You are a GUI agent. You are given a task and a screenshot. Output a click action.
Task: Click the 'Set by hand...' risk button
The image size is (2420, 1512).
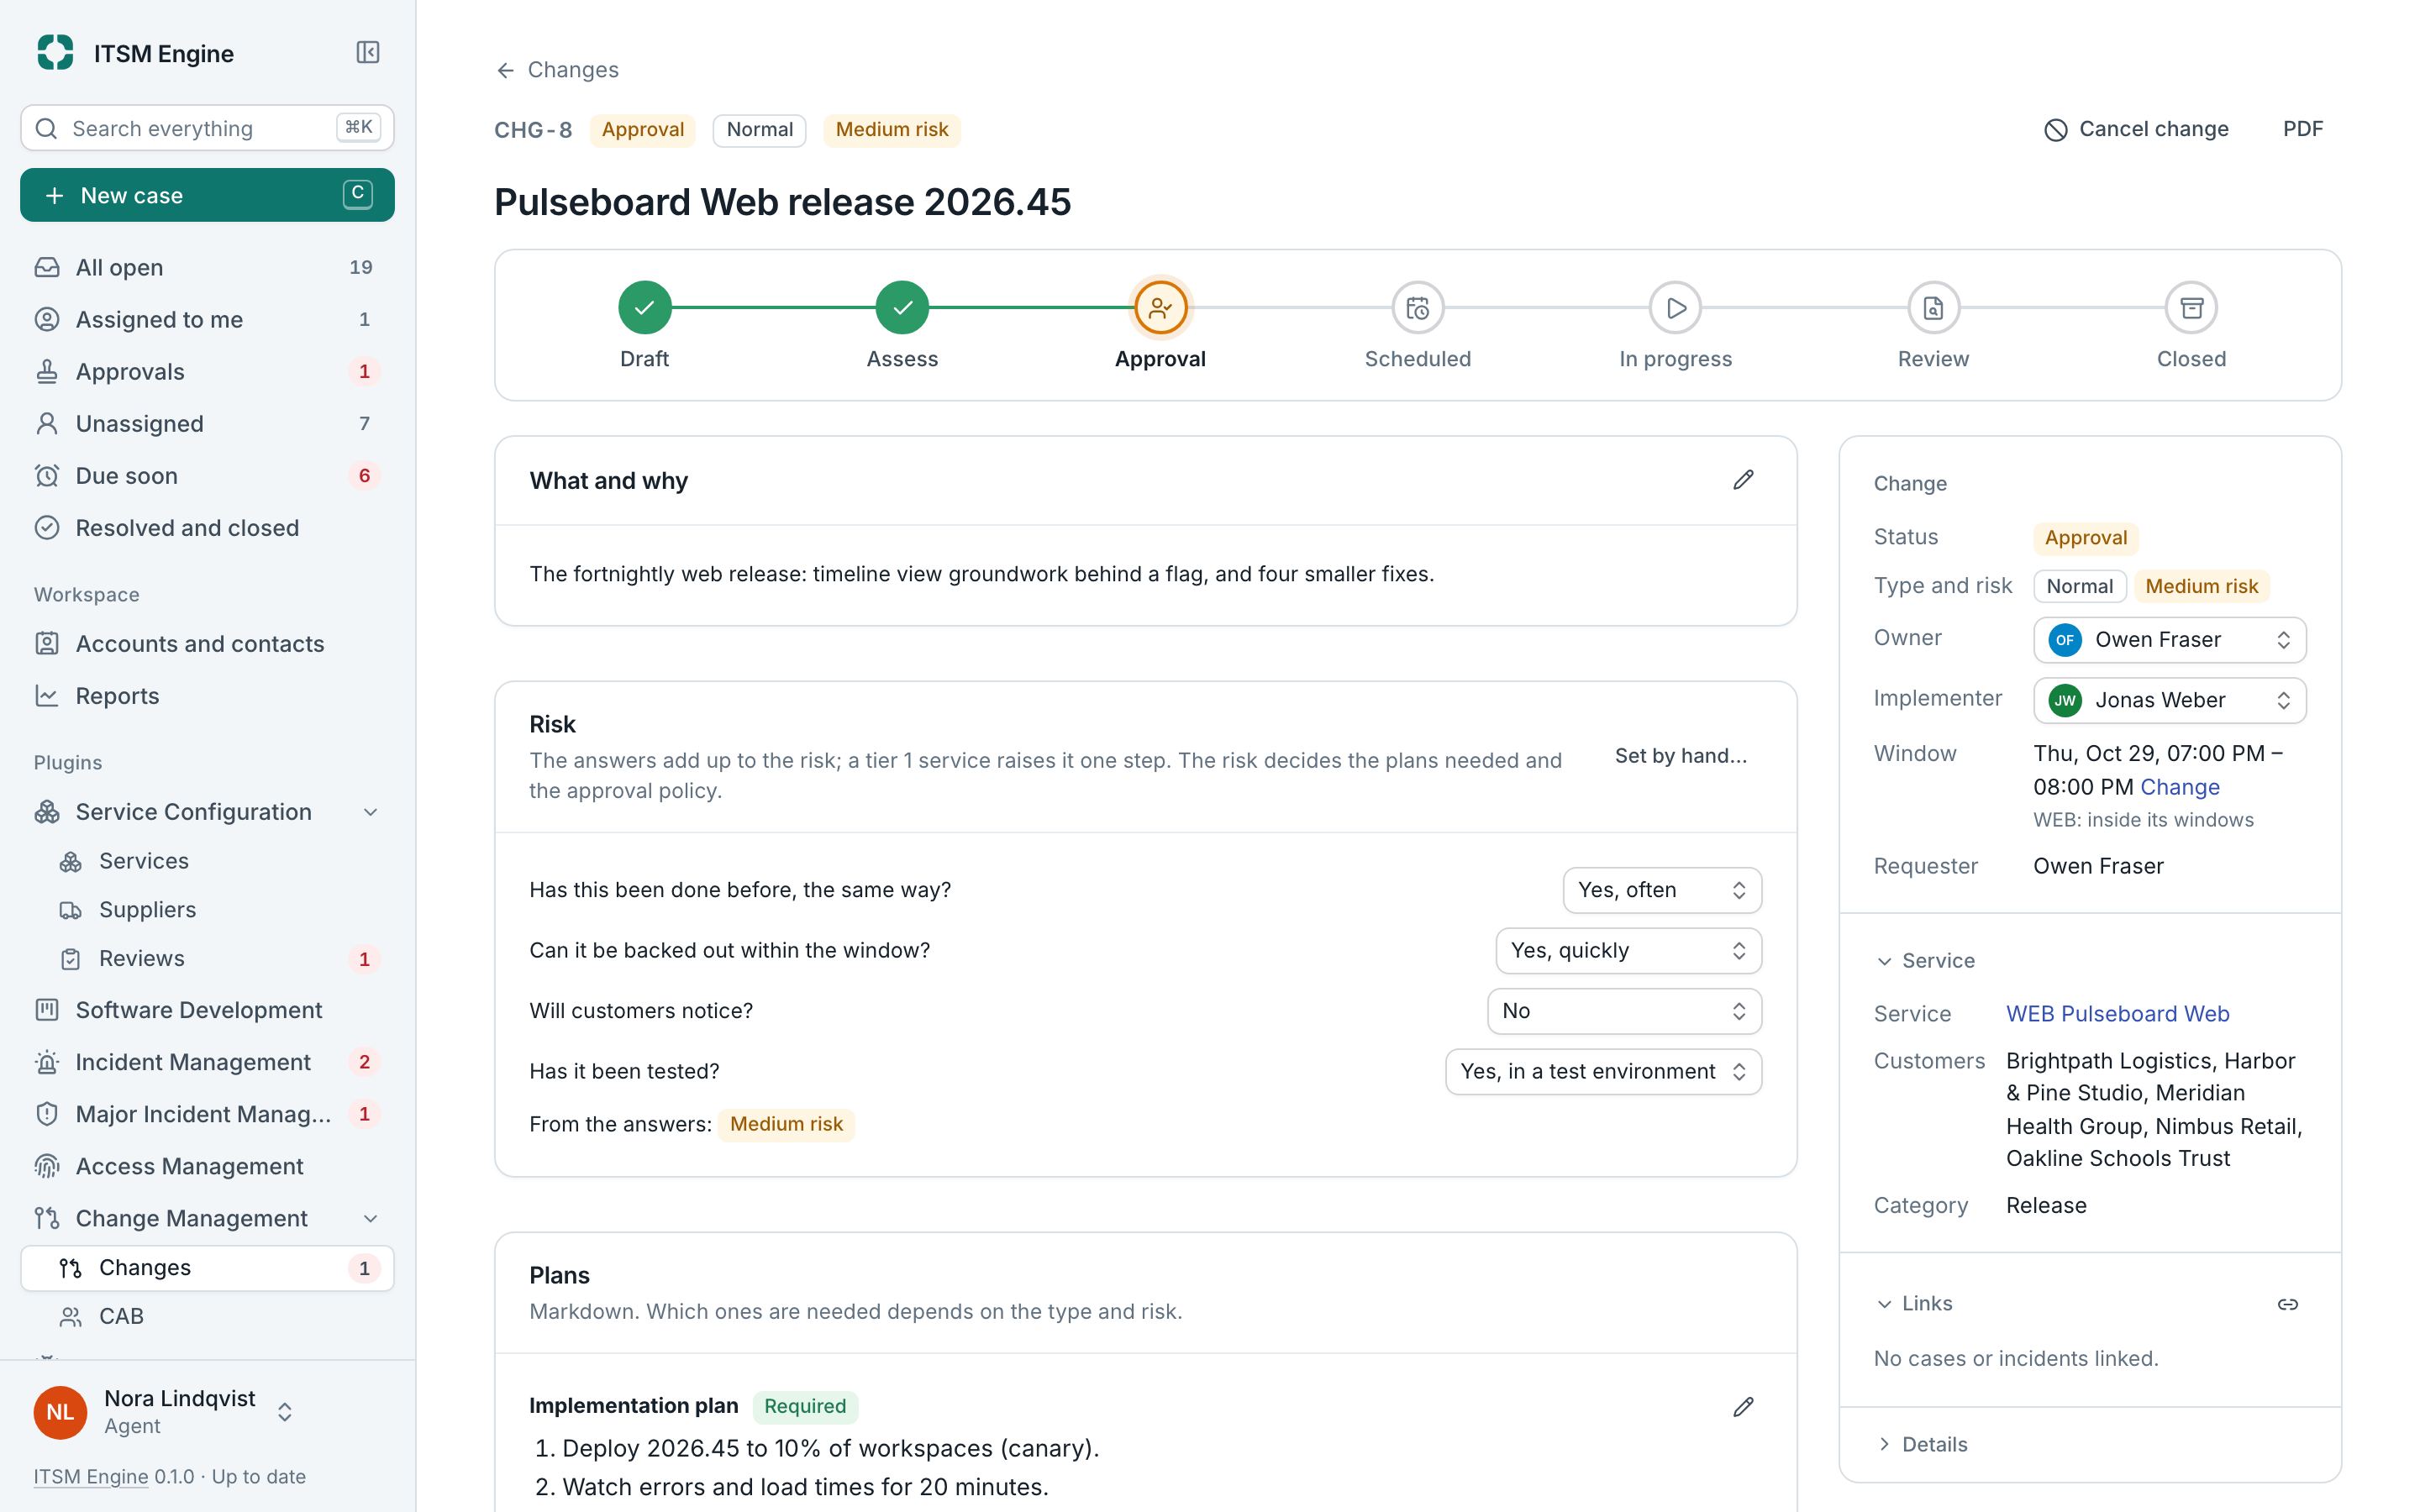(1681, 756)
